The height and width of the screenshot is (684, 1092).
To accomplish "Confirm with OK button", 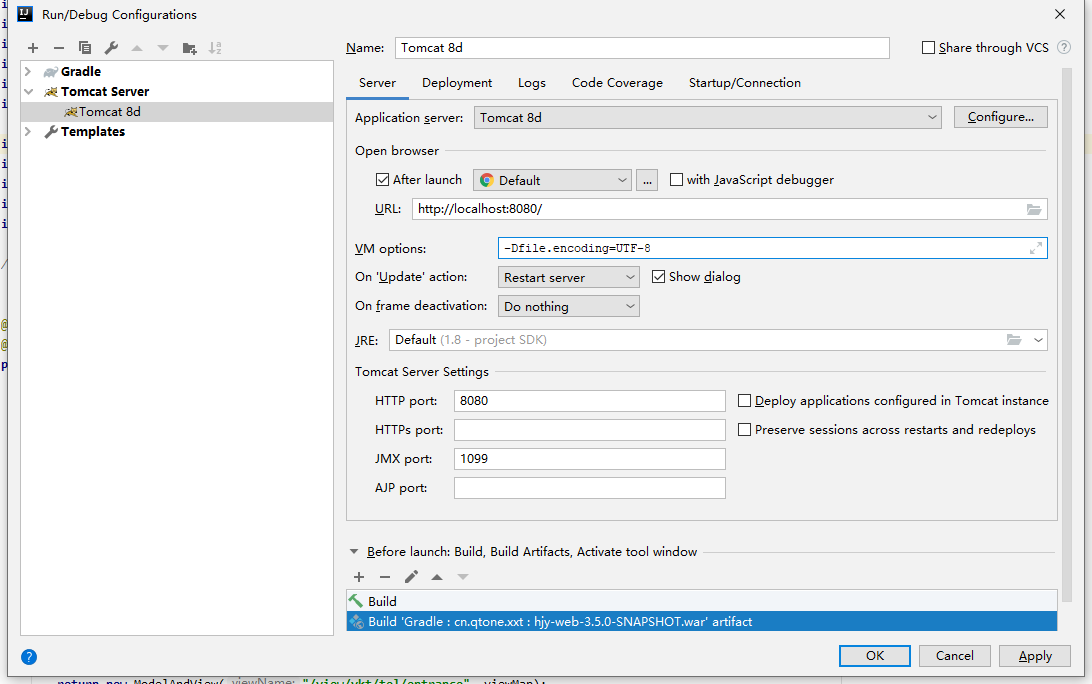I will [x=875, y=655].
